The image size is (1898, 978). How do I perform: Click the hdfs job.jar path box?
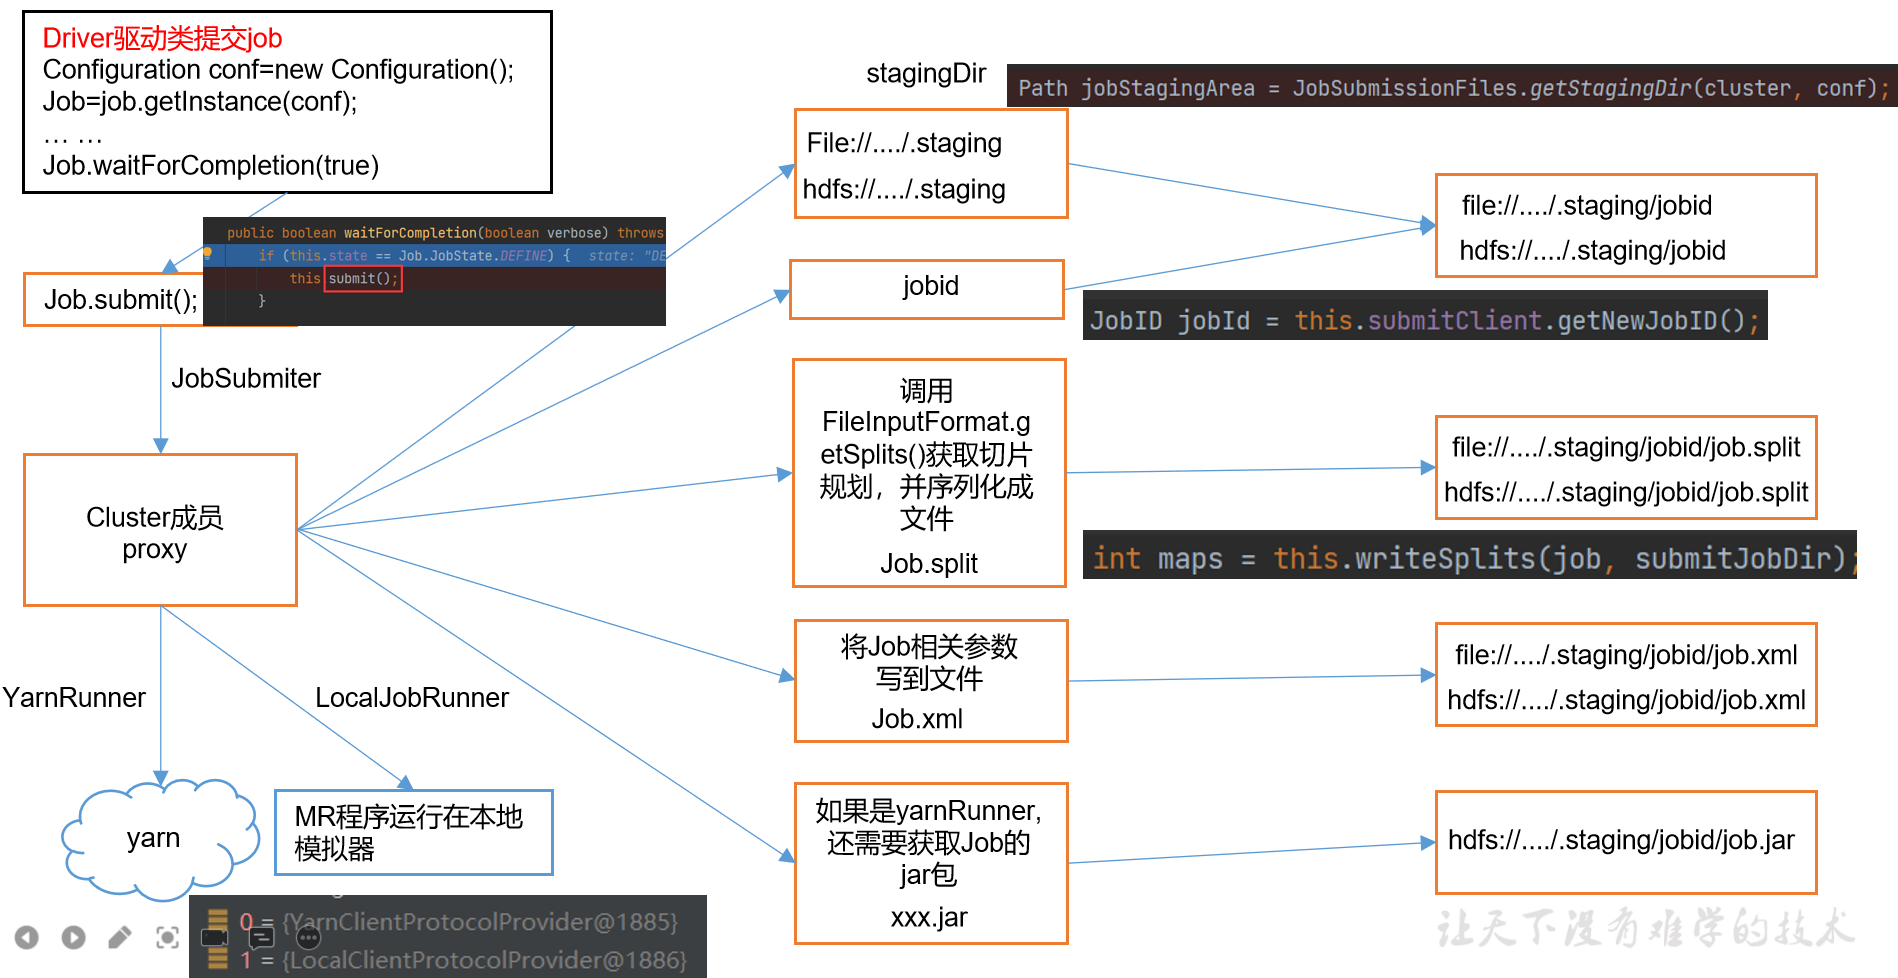[1624, 841]
